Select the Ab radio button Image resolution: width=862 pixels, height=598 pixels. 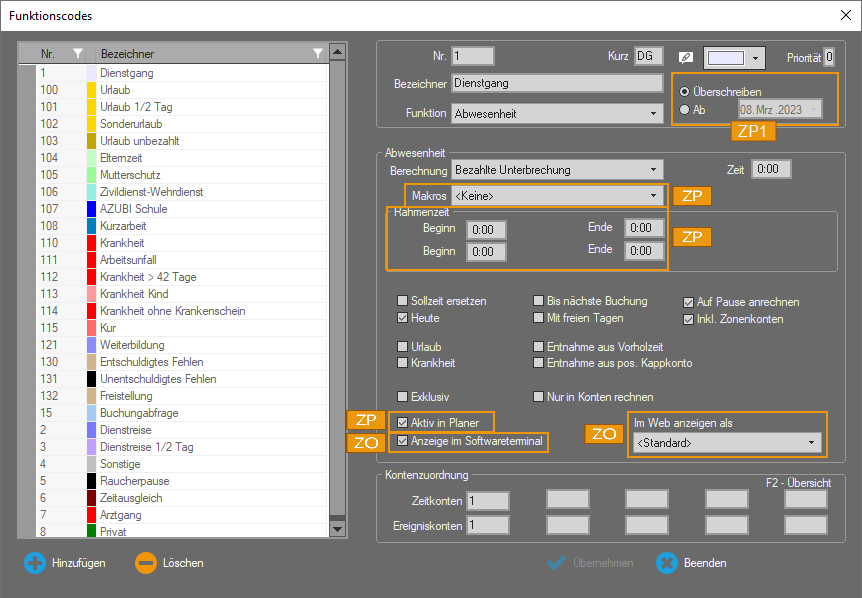pyautogui.click(x=684, y=109)
